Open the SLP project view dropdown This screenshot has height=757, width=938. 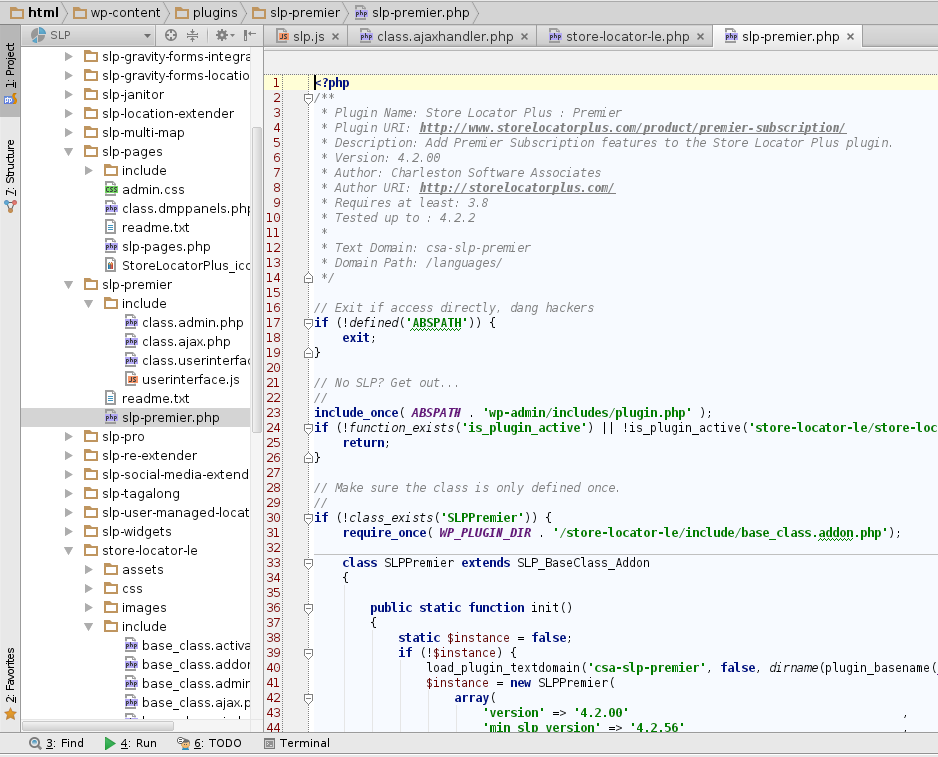tap(90, 35)
